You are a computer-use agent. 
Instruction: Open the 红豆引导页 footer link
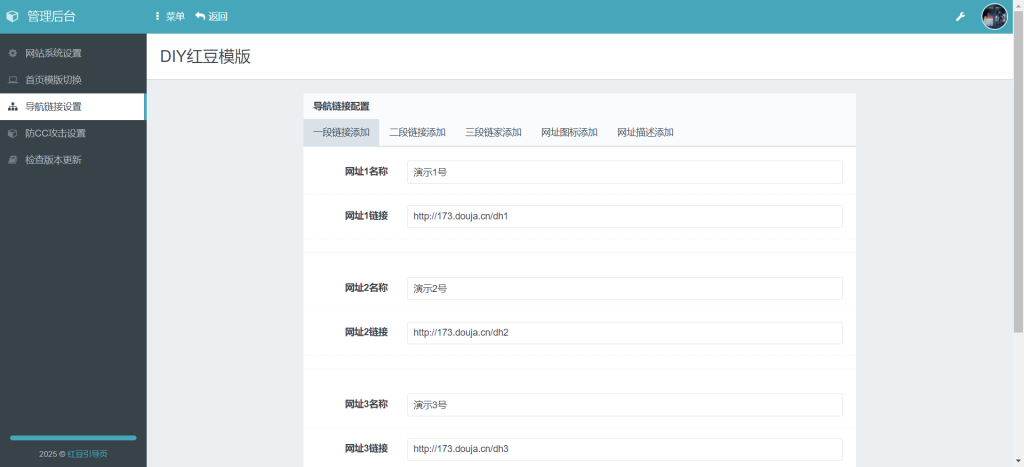[87, 454]
